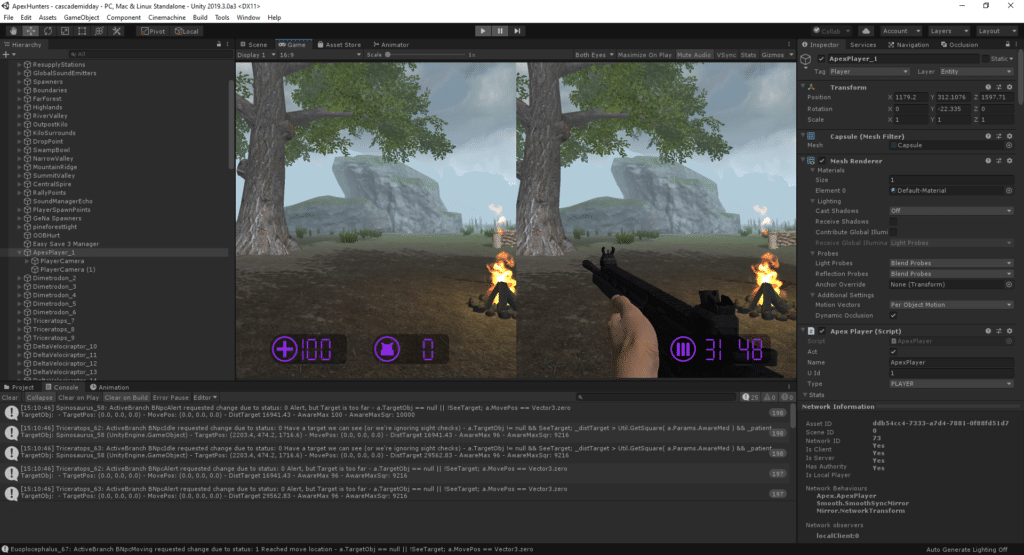Open Transform component settings gear

pos(1010,87)
